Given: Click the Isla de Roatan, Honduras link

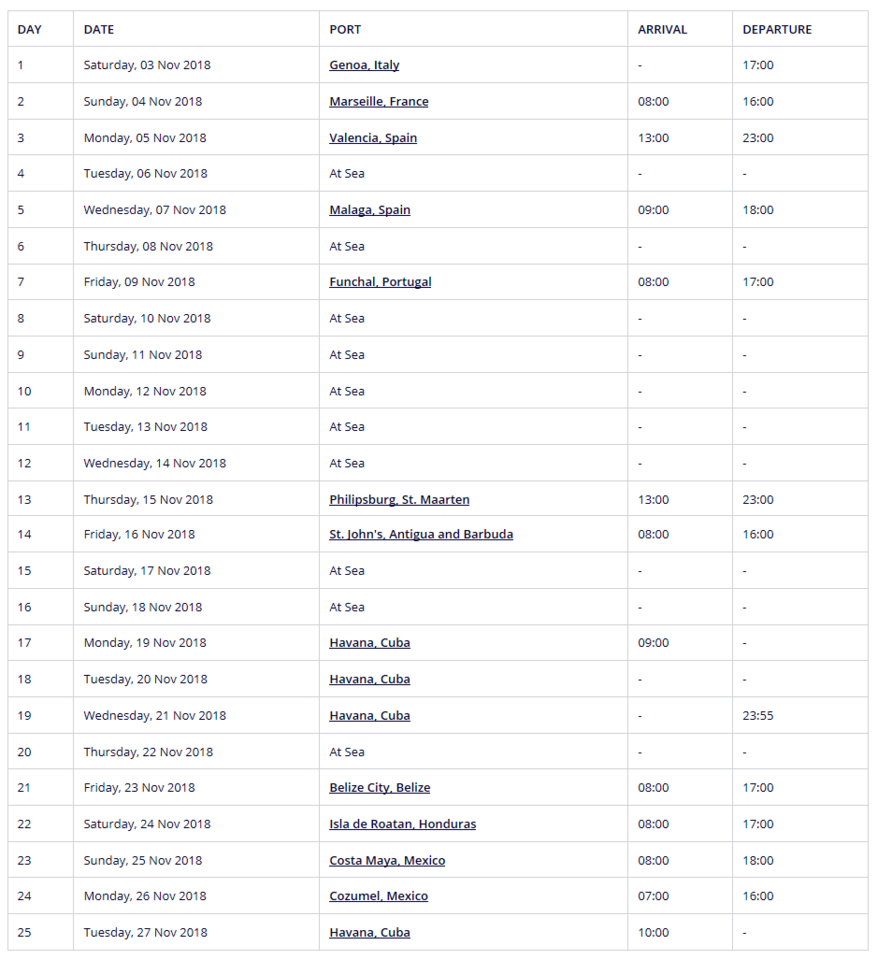Looking at the screenshot, I should point(402,824).
